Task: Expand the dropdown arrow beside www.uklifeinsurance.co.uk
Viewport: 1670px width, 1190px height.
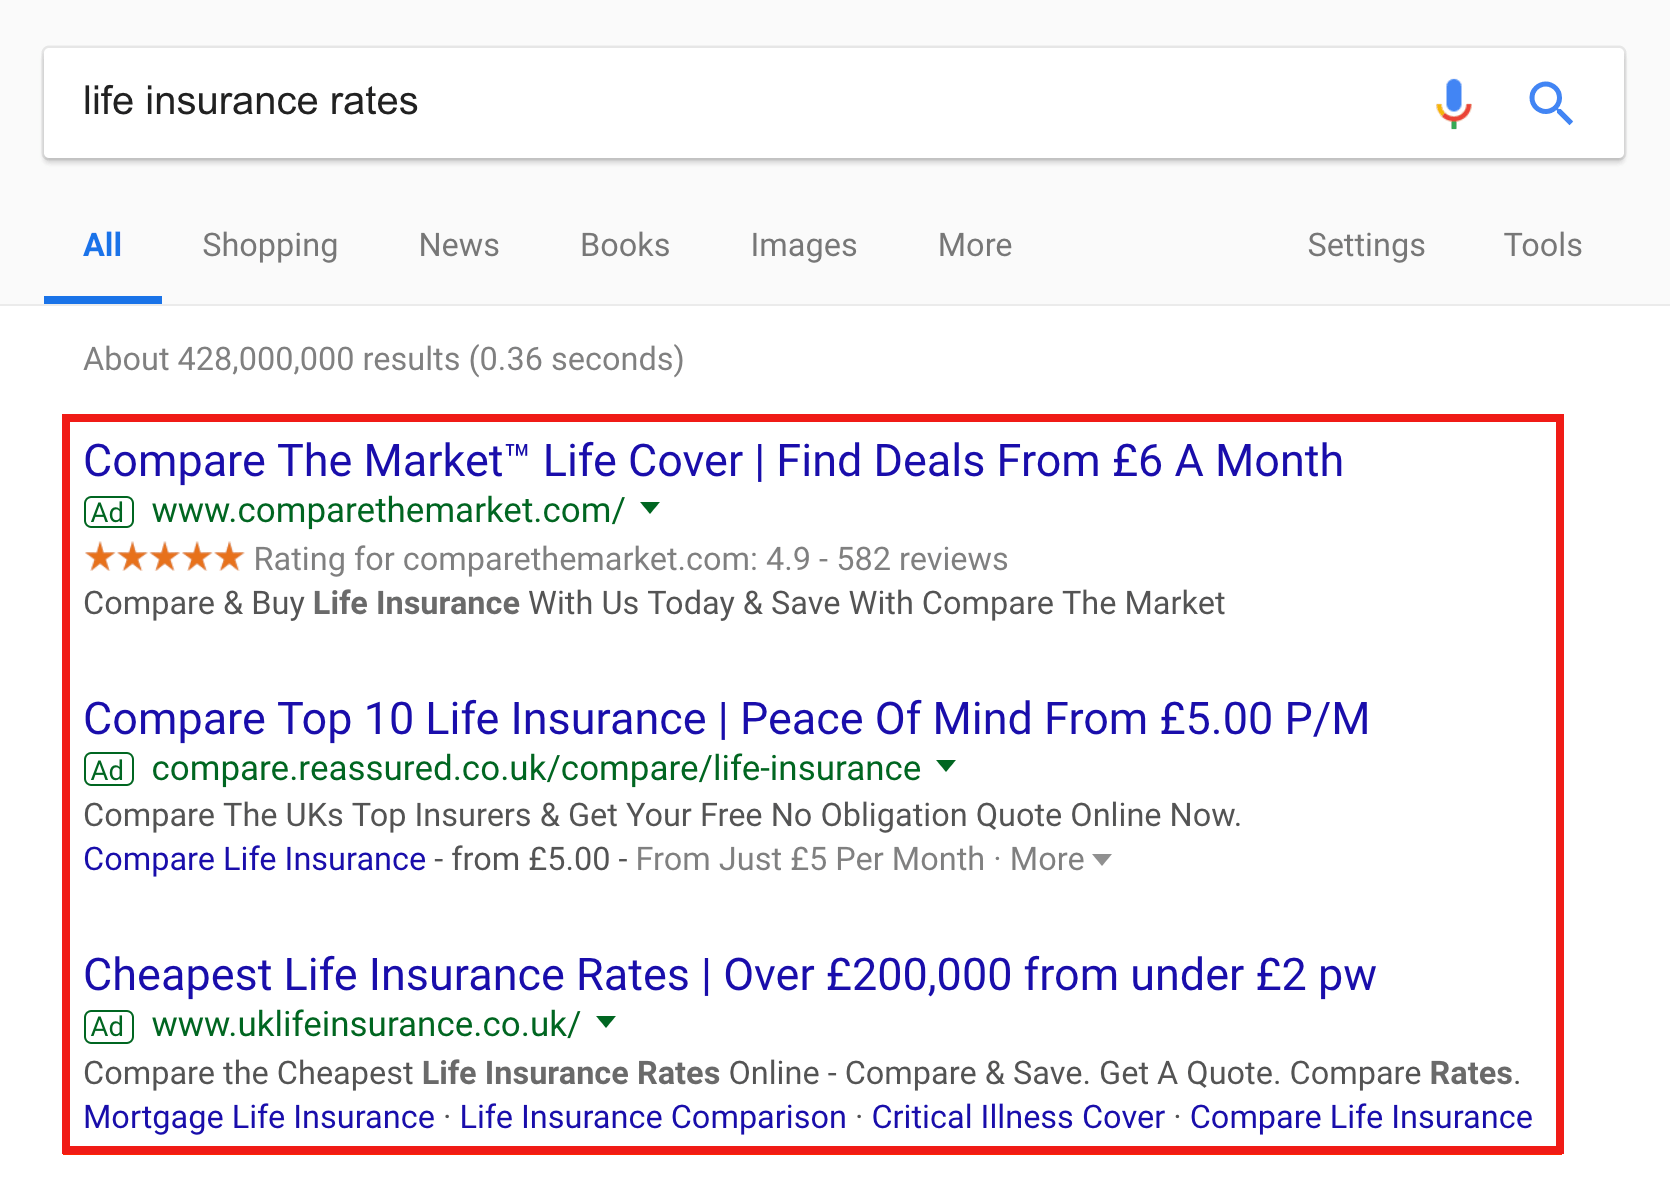Action: click(x=606, y=1022)
